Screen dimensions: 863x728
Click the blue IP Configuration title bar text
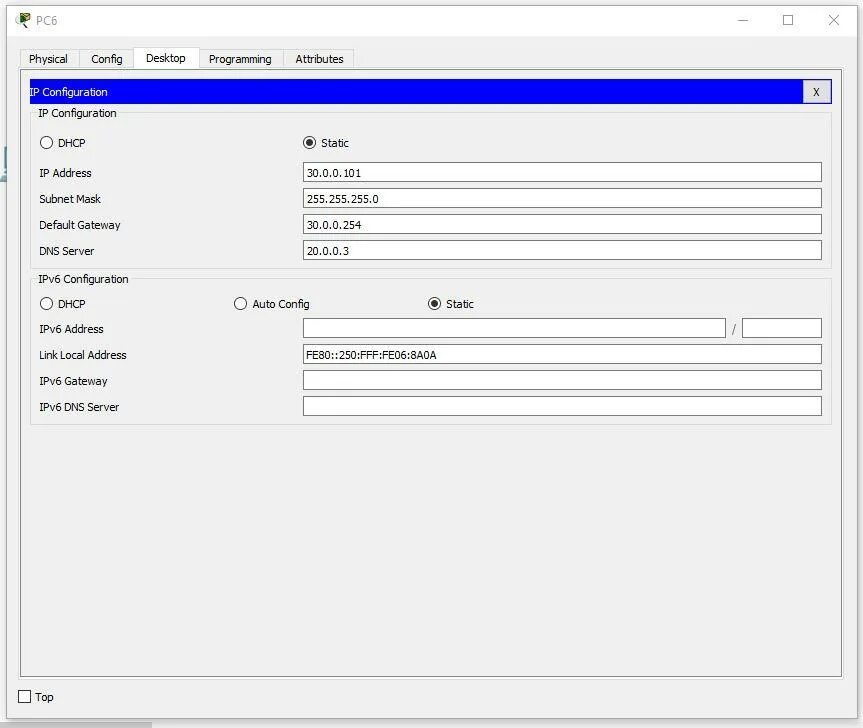(x=68, y=92)
